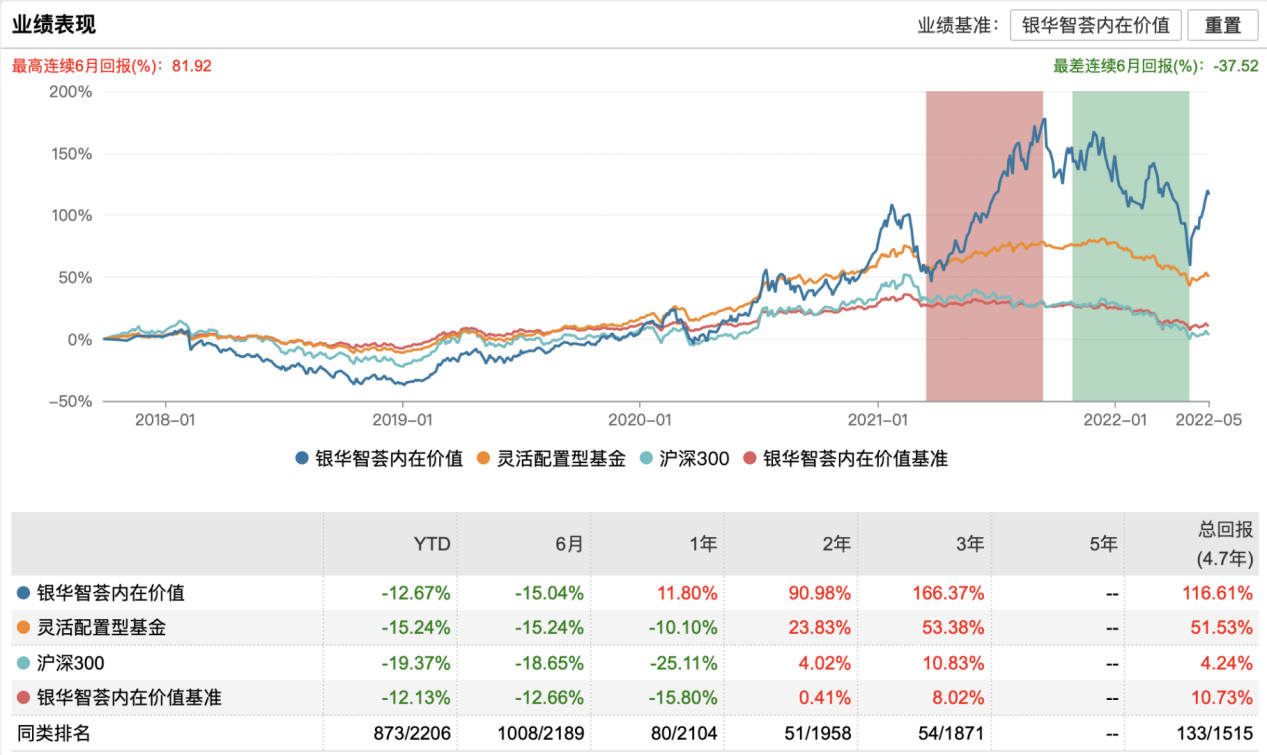Click the orange dot of 灵活配置型基金 in the chart legend
The image size is (1267, 755).
[483, 459]
